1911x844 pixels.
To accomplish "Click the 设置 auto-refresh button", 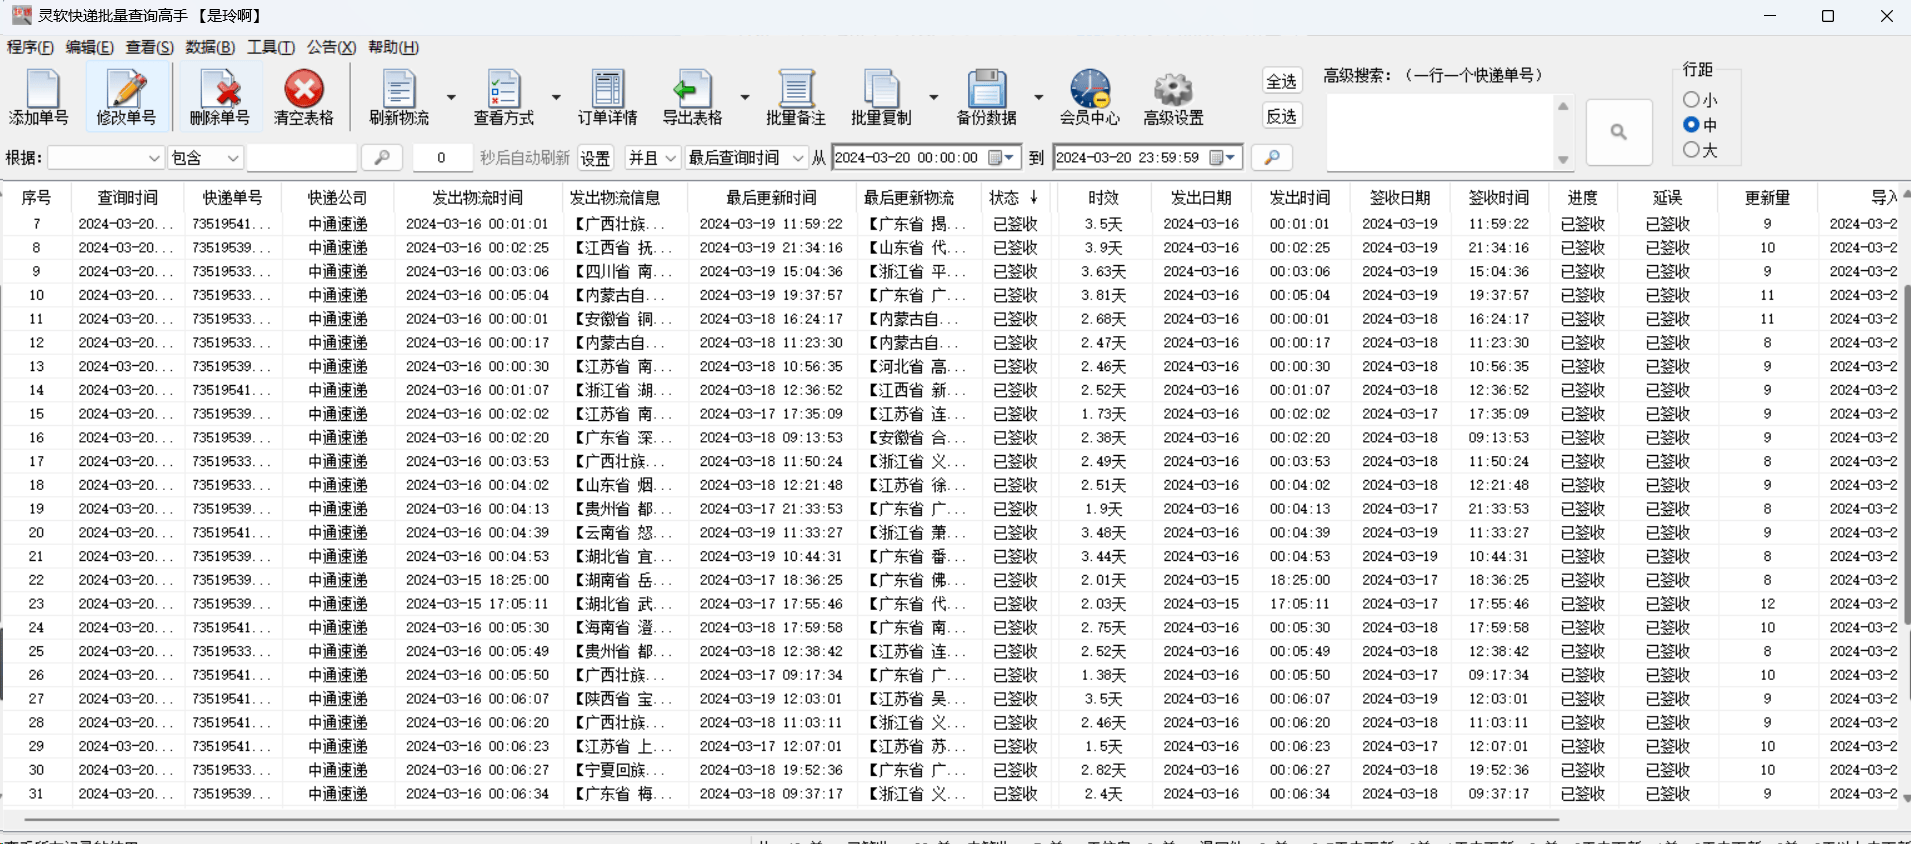I will pos(596,158).
